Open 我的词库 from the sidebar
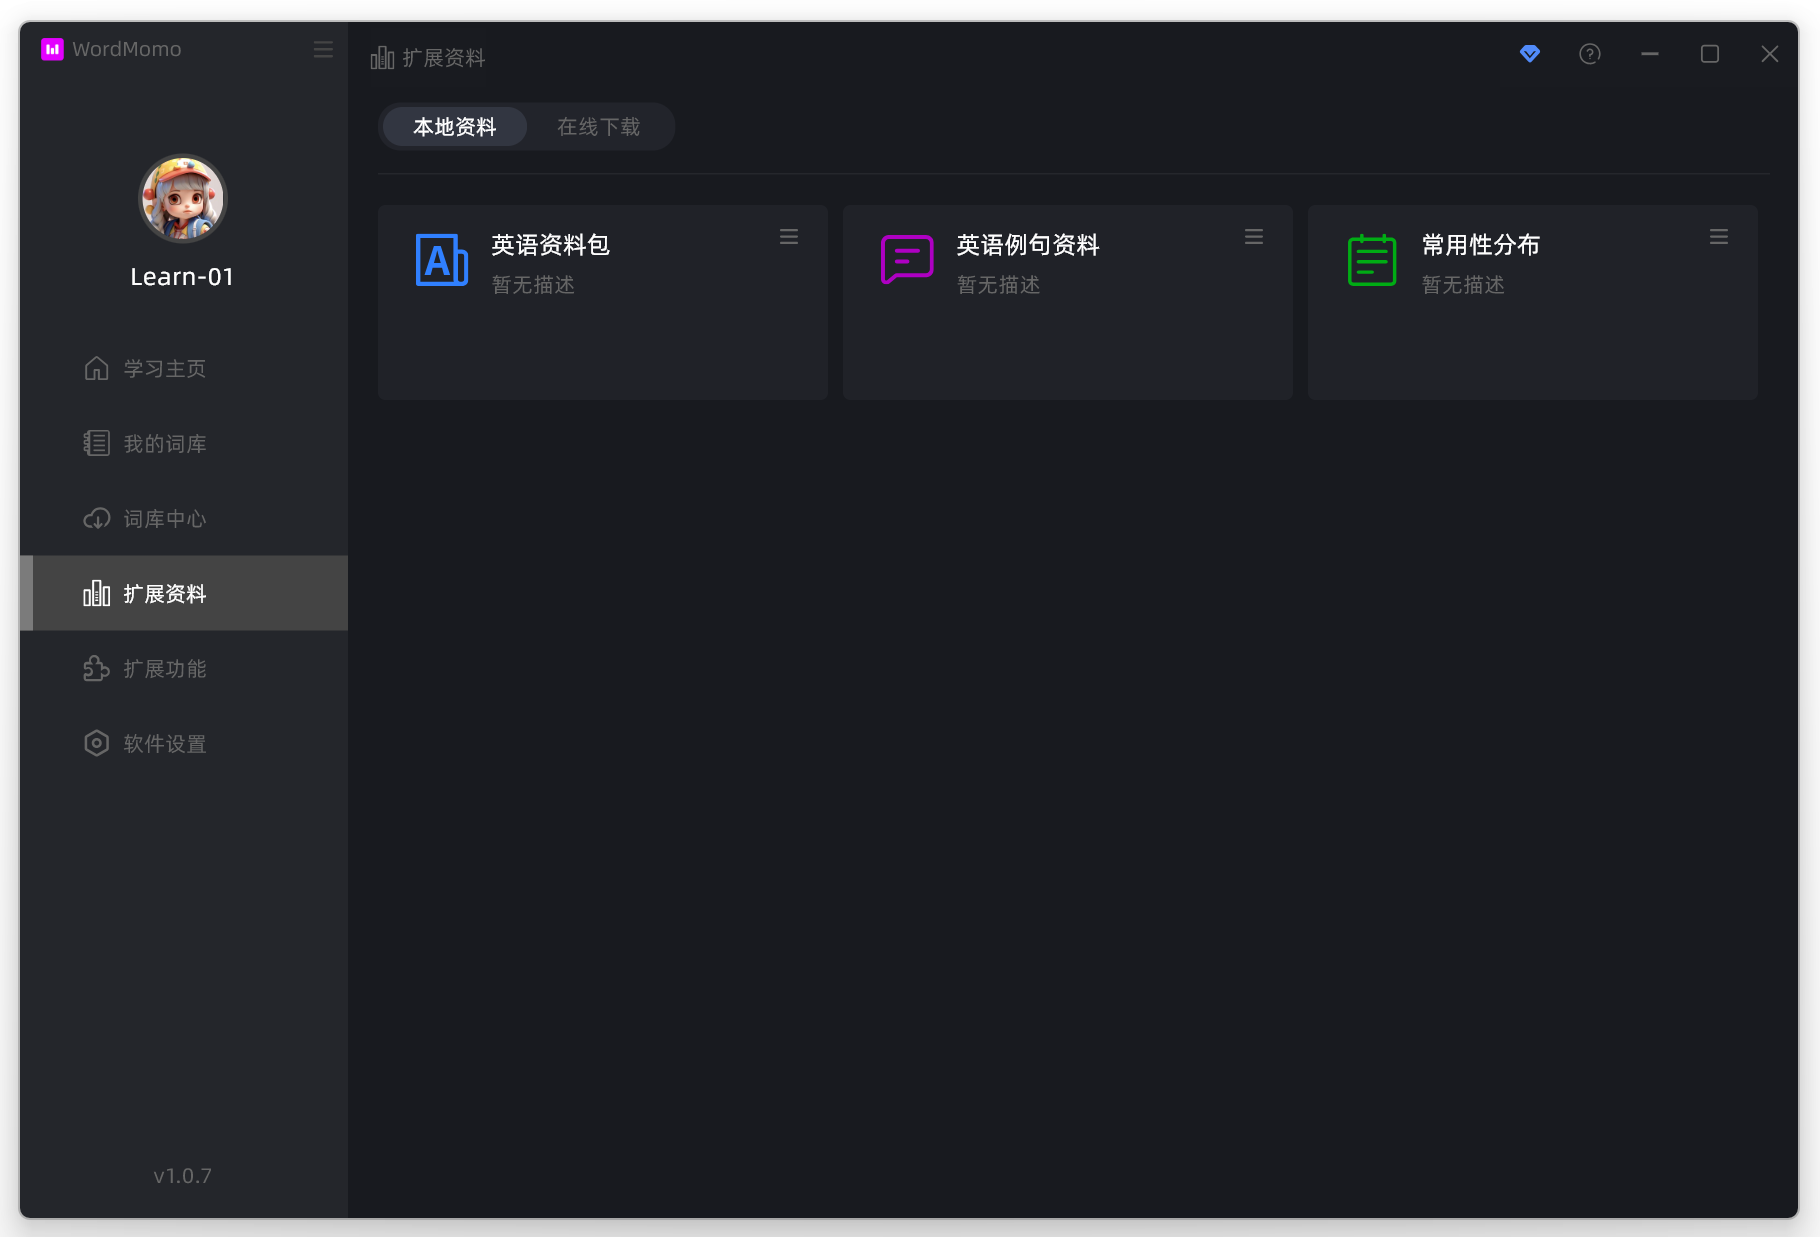1820x1237 pixels. (x=164, y=444)
